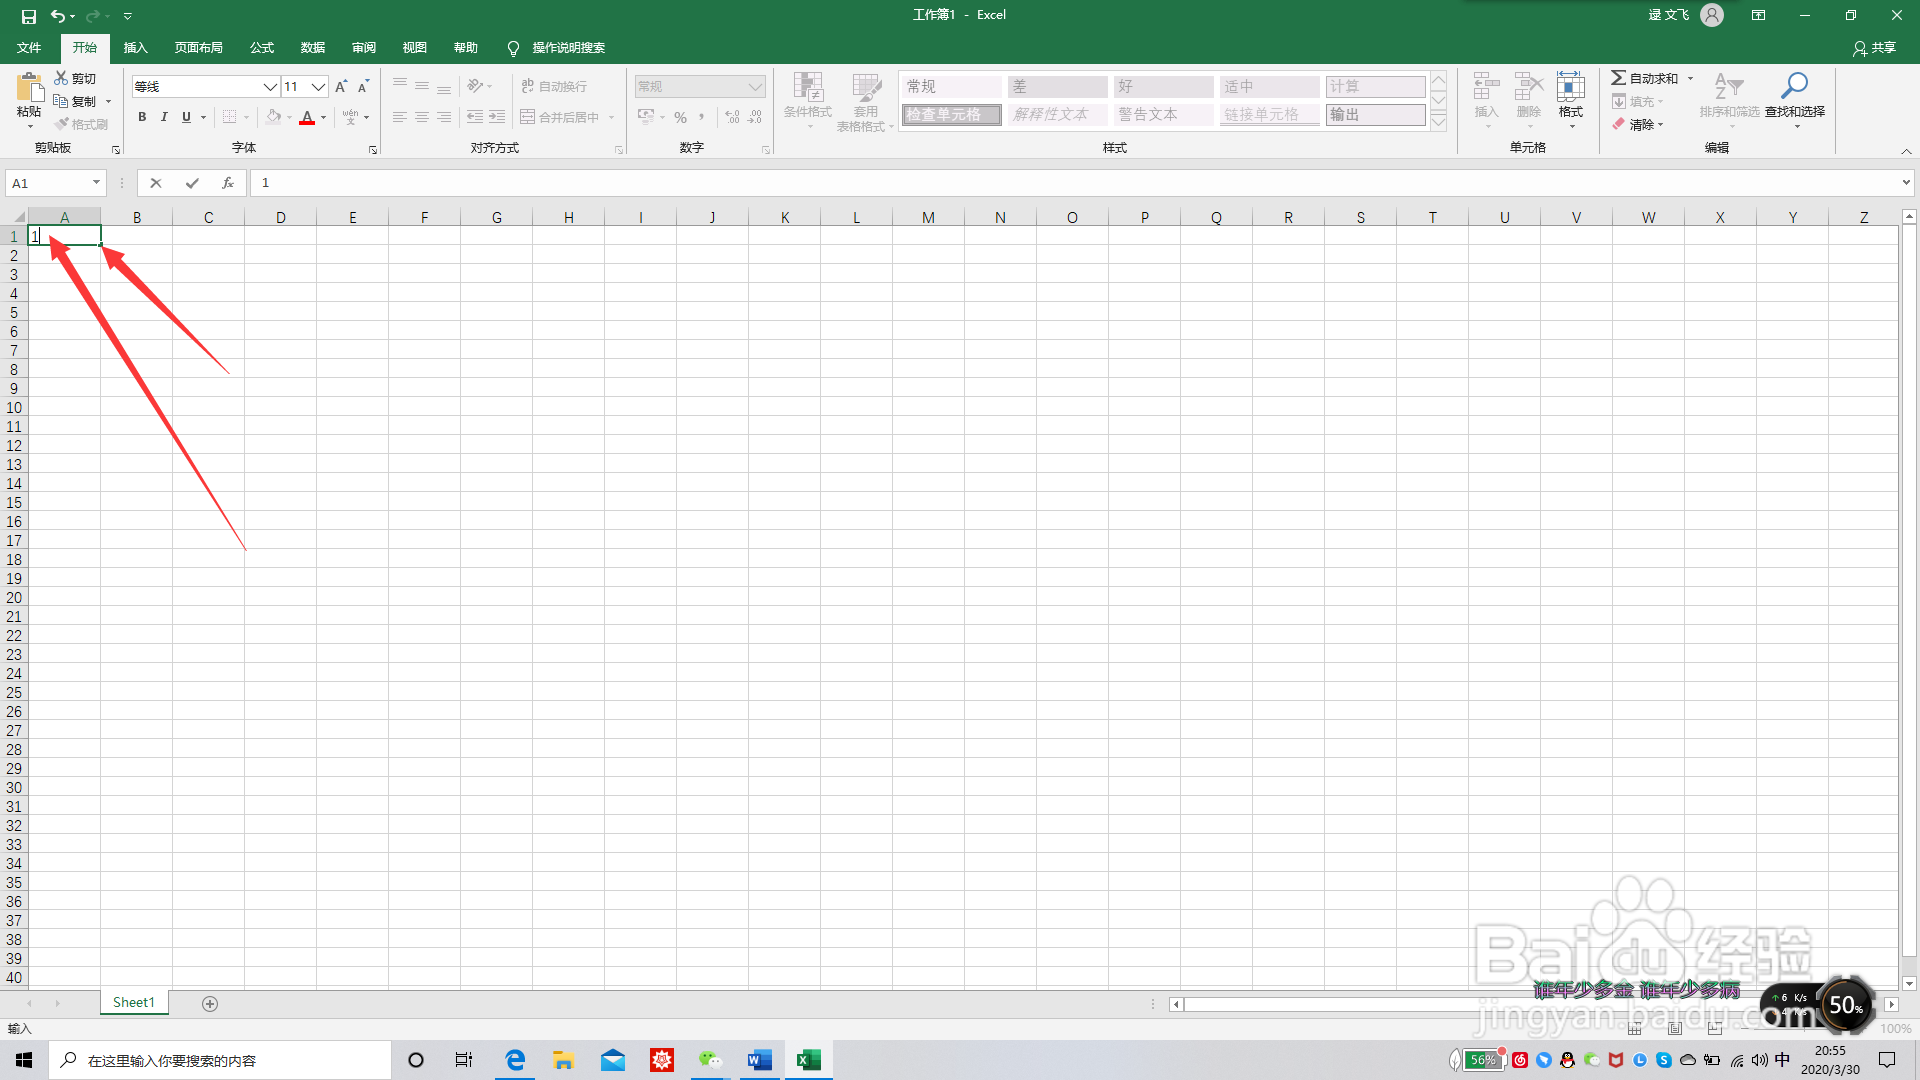Click the Paste clipboard icon
The image size is (1920, 1080).
click(x=29, y=88)
